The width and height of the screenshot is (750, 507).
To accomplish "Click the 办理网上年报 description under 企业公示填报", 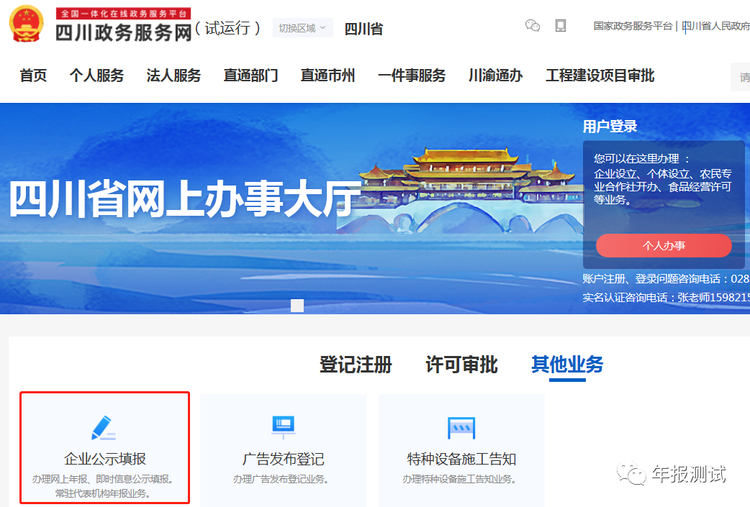I will [103, 486].
